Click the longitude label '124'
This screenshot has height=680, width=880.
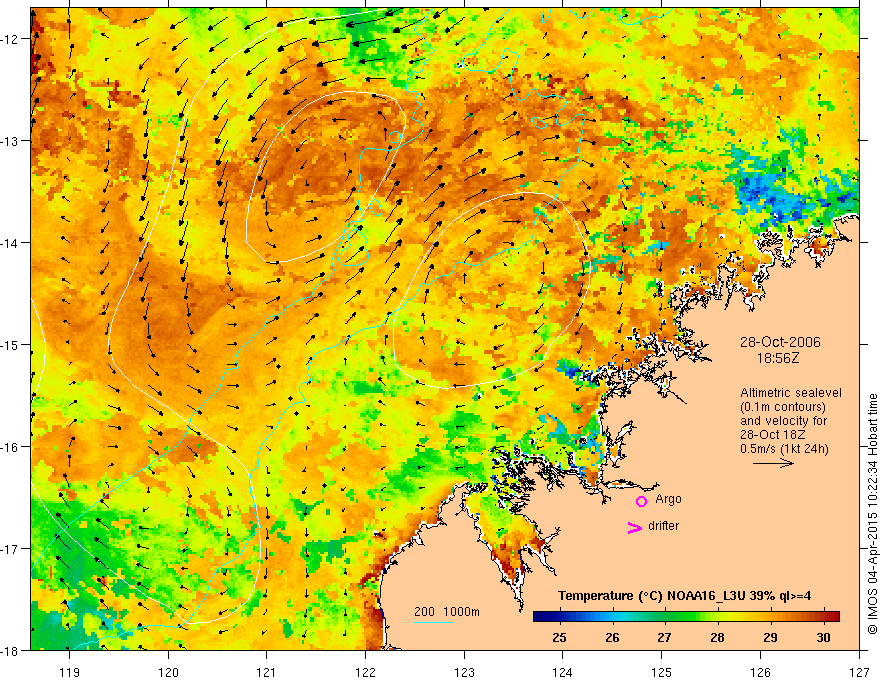point(563,672)
